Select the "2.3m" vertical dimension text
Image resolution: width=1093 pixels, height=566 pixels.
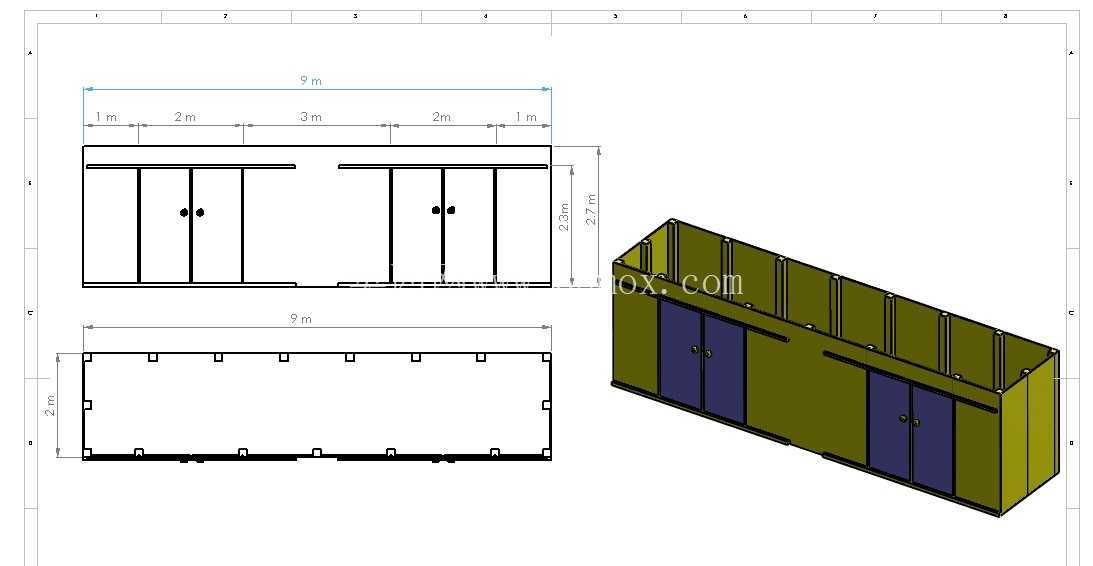tap(564, 216)
